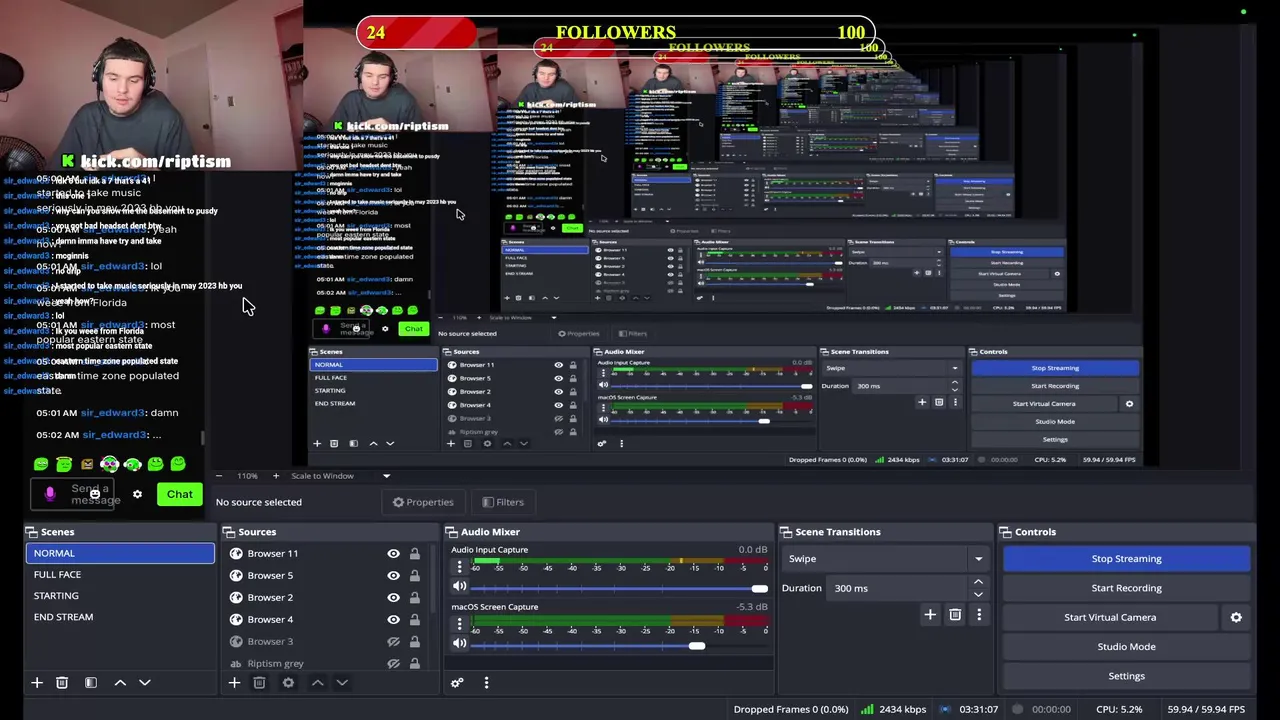The image size is (1280, 720).
Task: Move source down in the Sources list
Action: [x=342, y=682]
